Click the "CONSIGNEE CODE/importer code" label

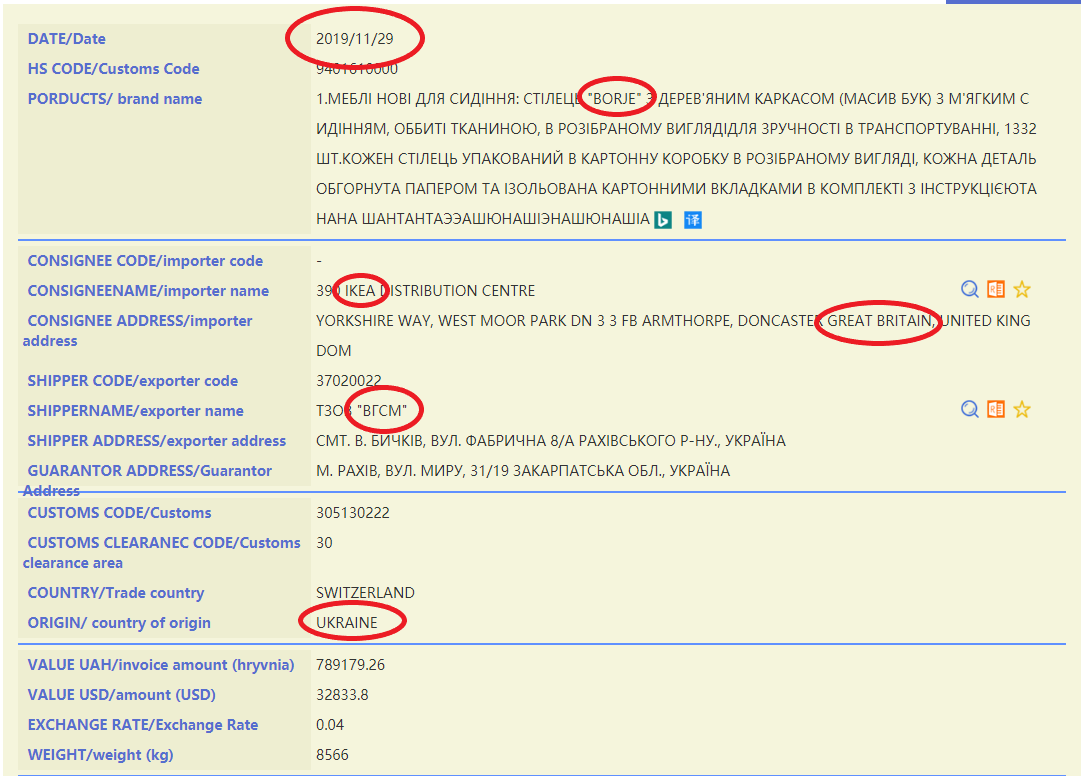click(x=145, y=261)
